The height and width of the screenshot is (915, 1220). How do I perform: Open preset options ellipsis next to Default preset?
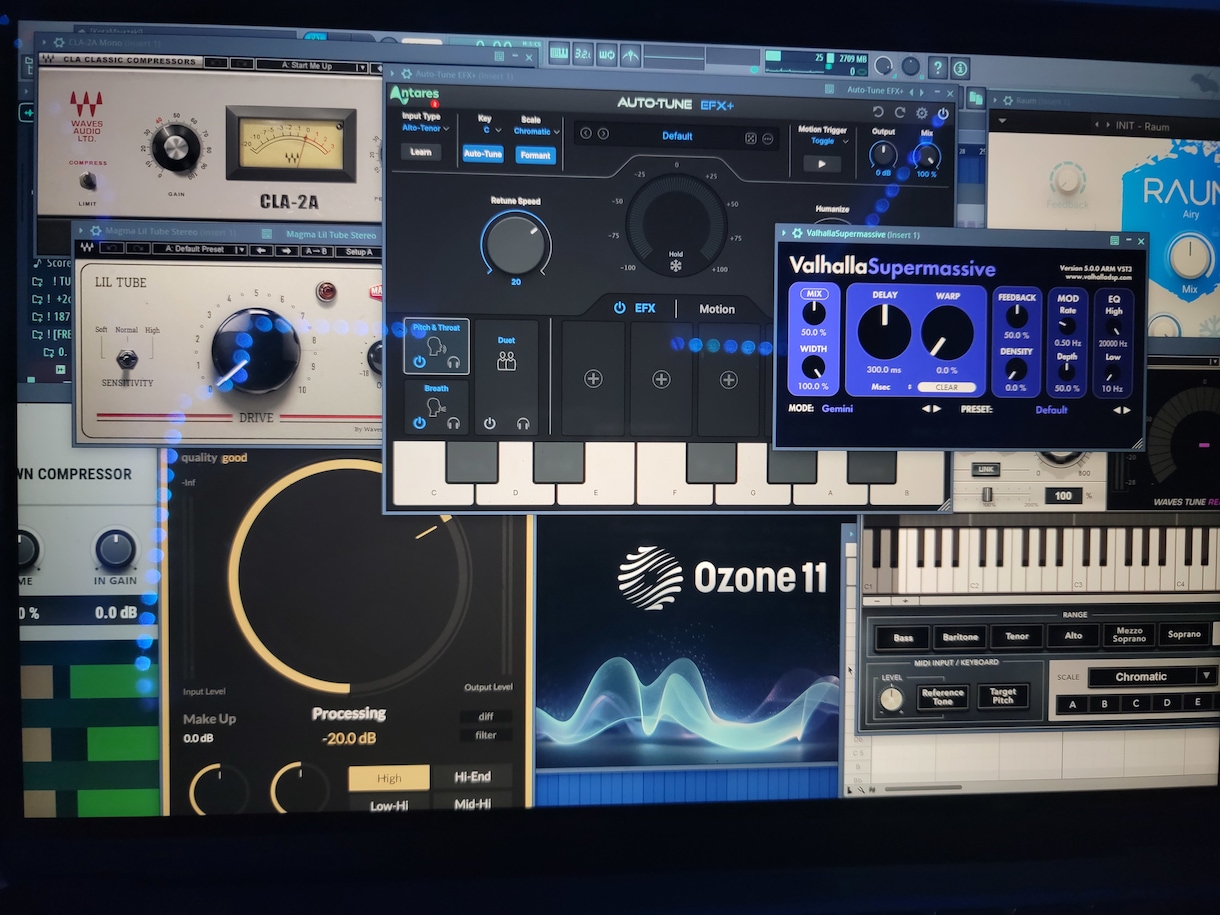768,137
